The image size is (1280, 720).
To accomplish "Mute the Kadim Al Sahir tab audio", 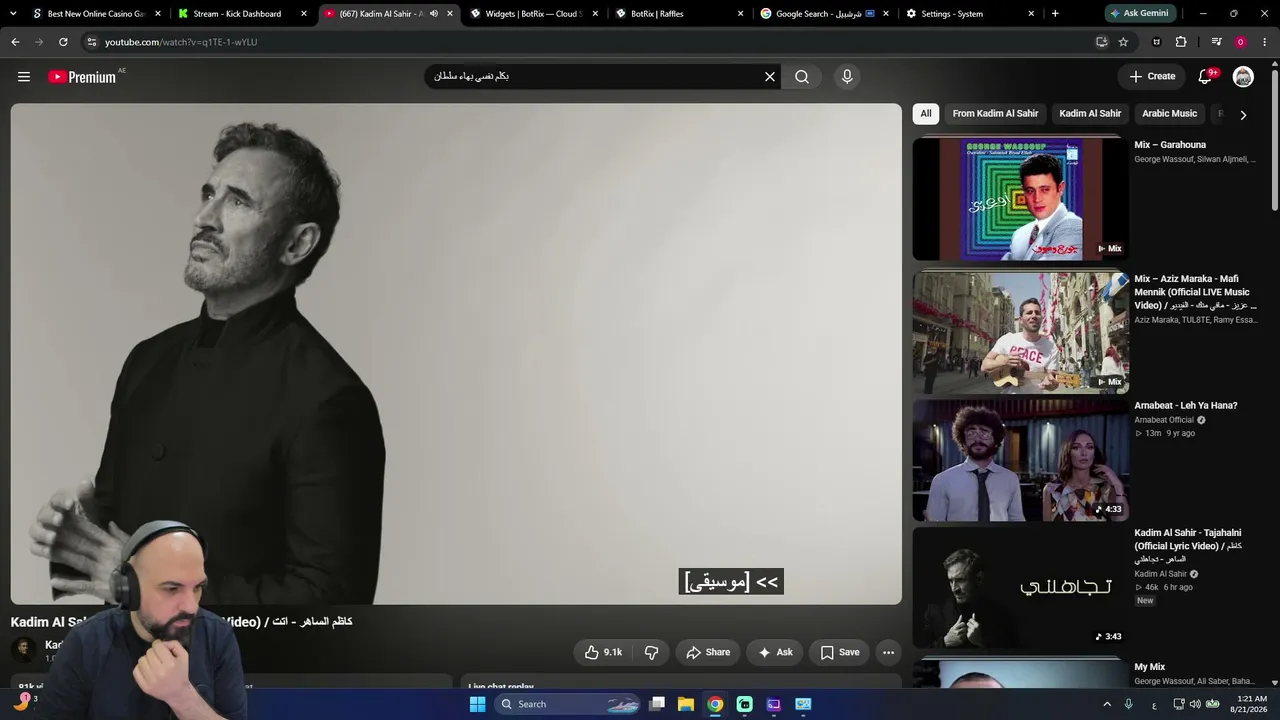I will click(x=434, y=14).
